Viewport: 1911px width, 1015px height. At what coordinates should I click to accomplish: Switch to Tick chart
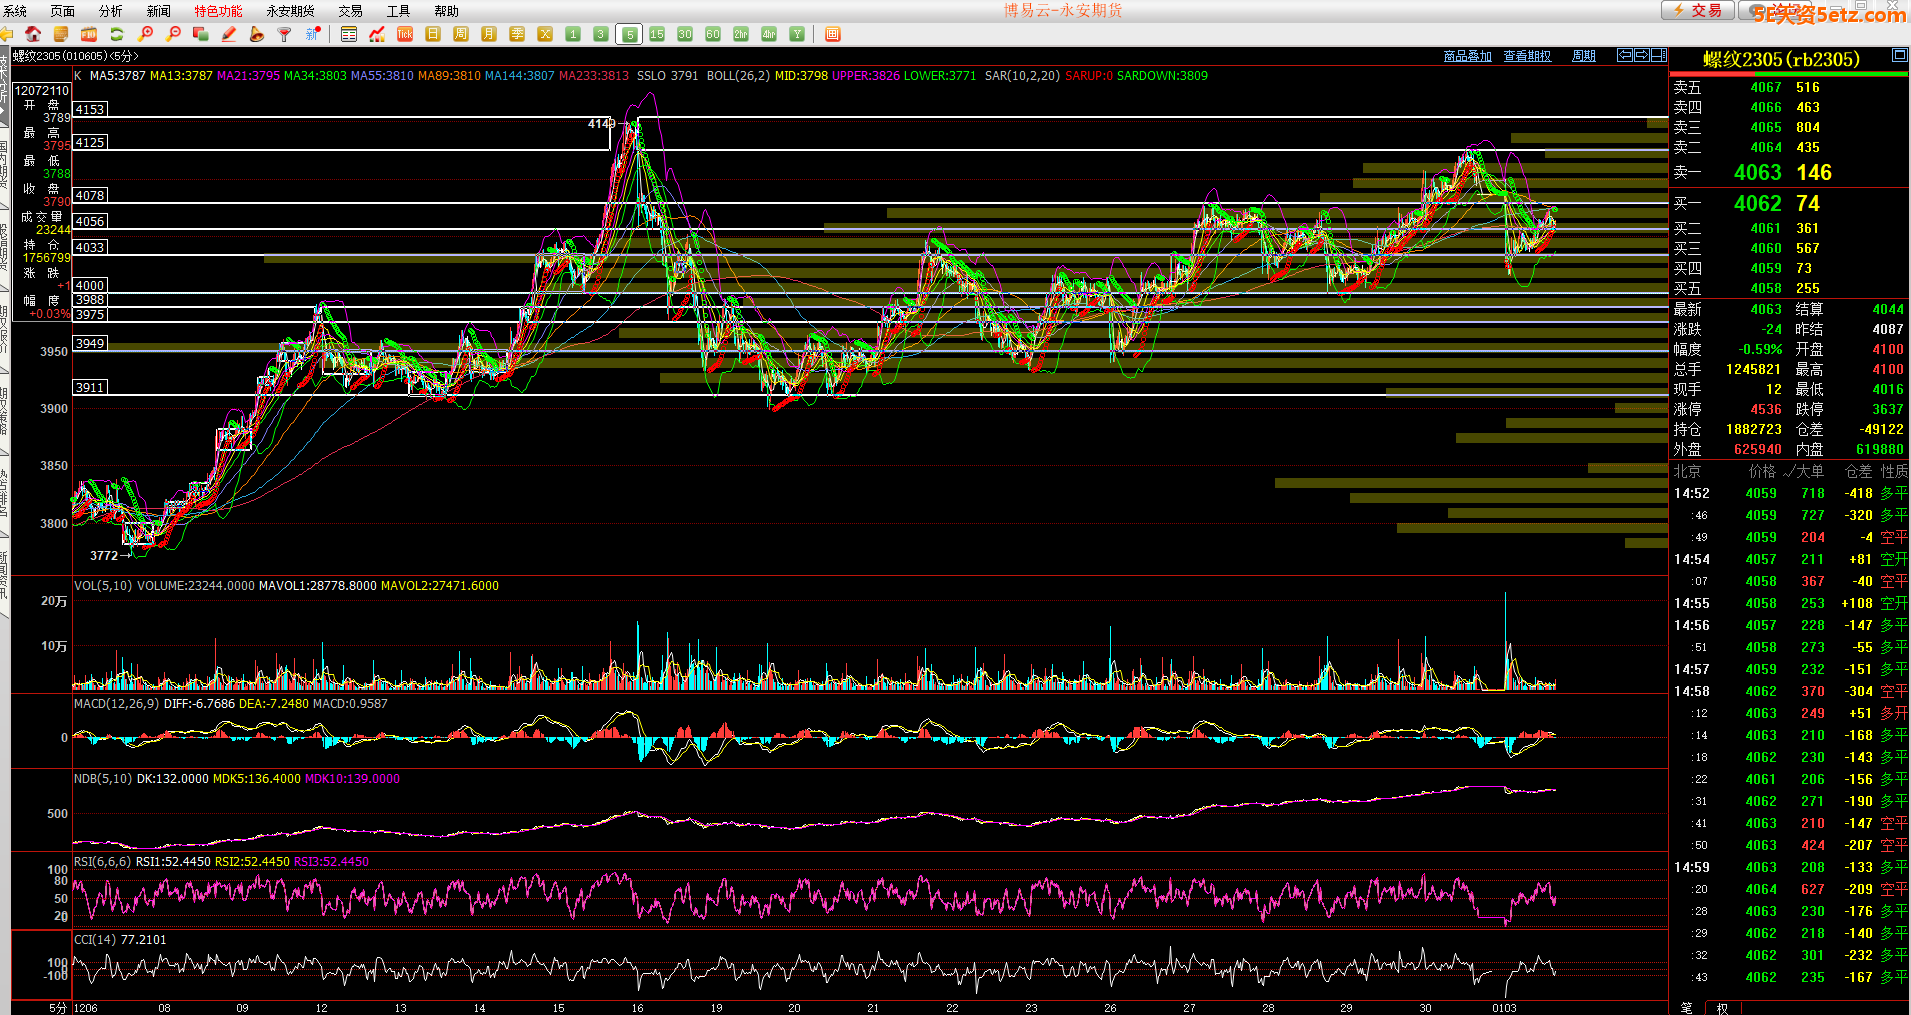(x=405, y=34)
